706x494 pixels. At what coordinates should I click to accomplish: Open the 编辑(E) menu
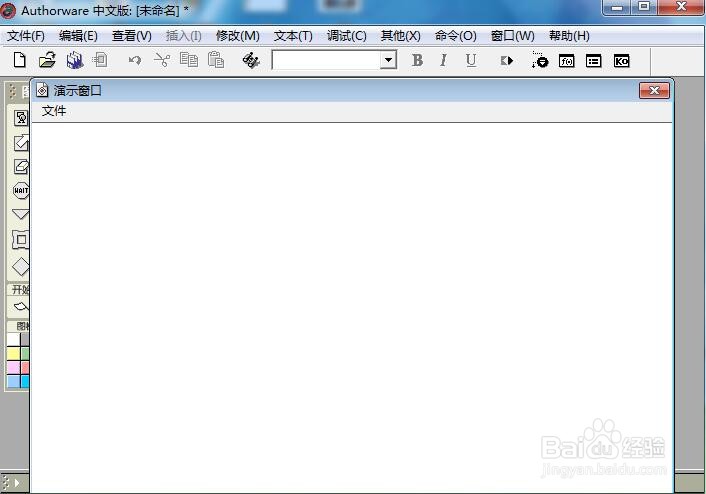click(x=78, y=36)
